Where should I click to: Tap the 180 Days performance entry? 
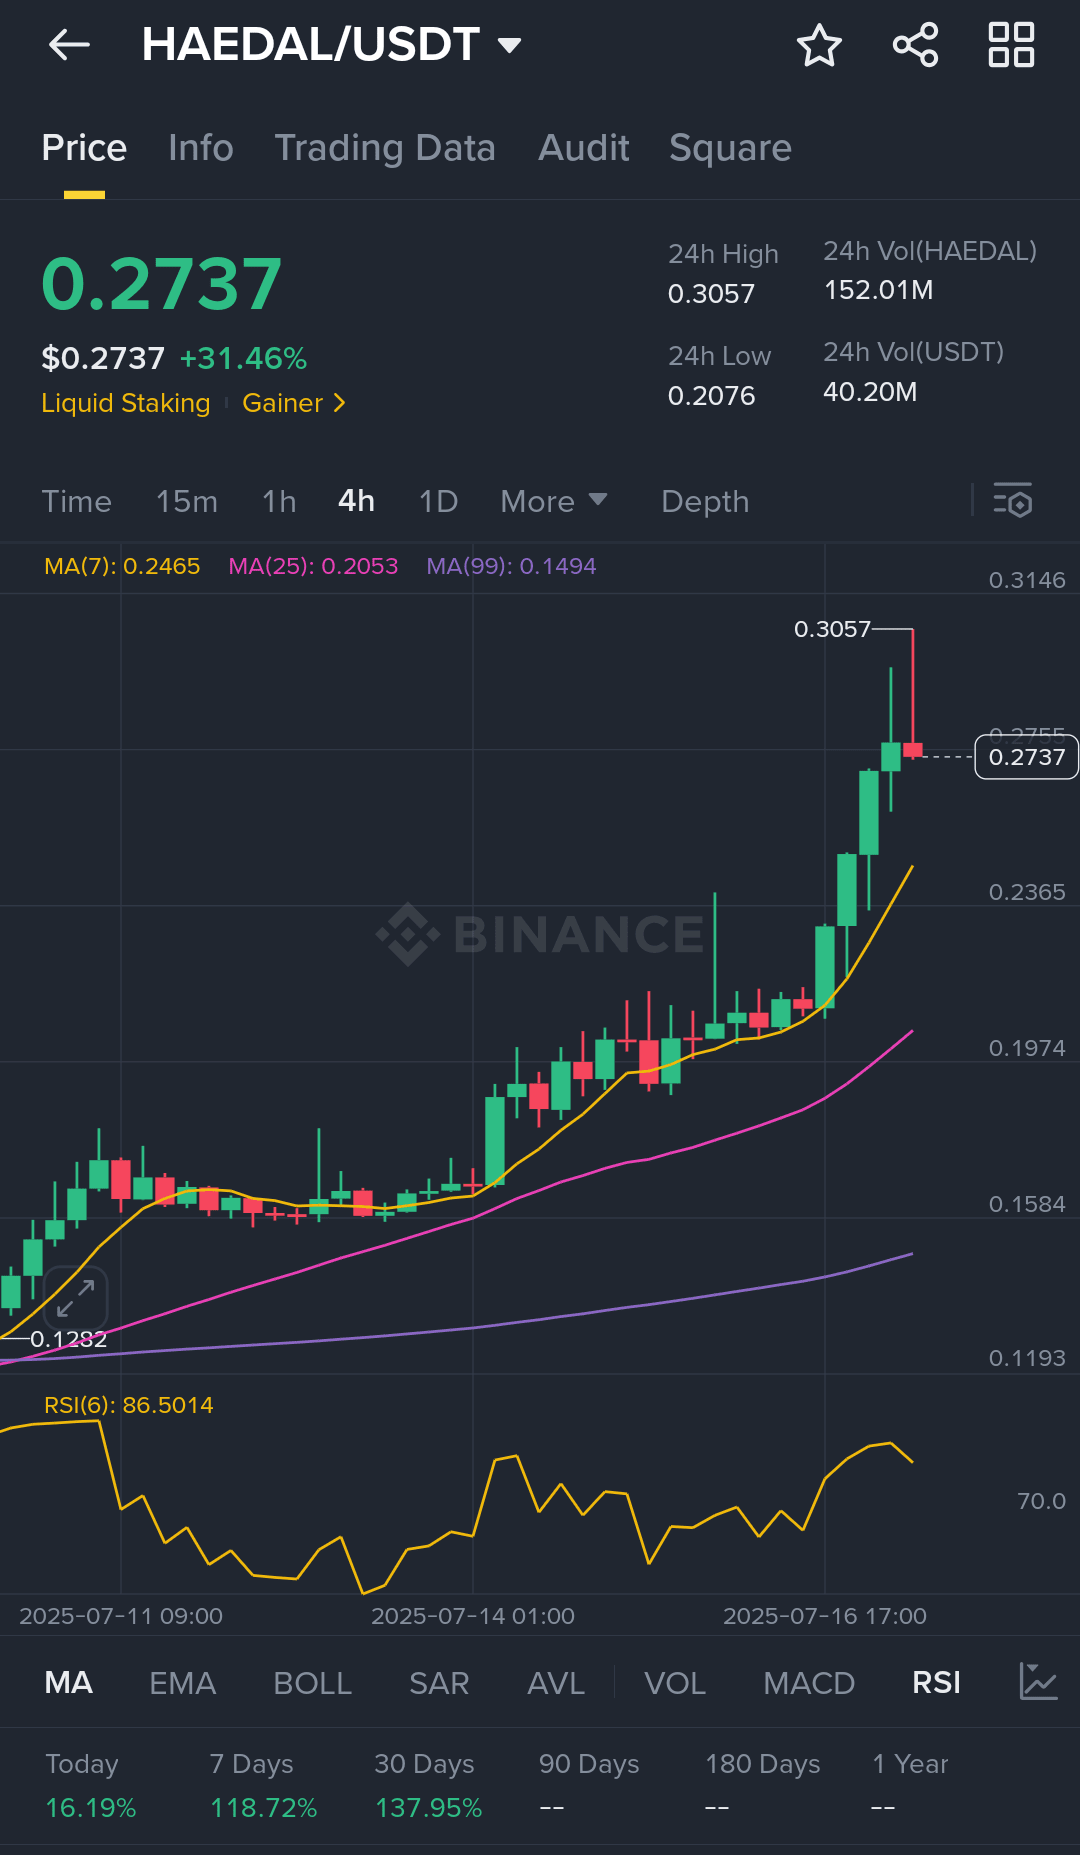762,1786
